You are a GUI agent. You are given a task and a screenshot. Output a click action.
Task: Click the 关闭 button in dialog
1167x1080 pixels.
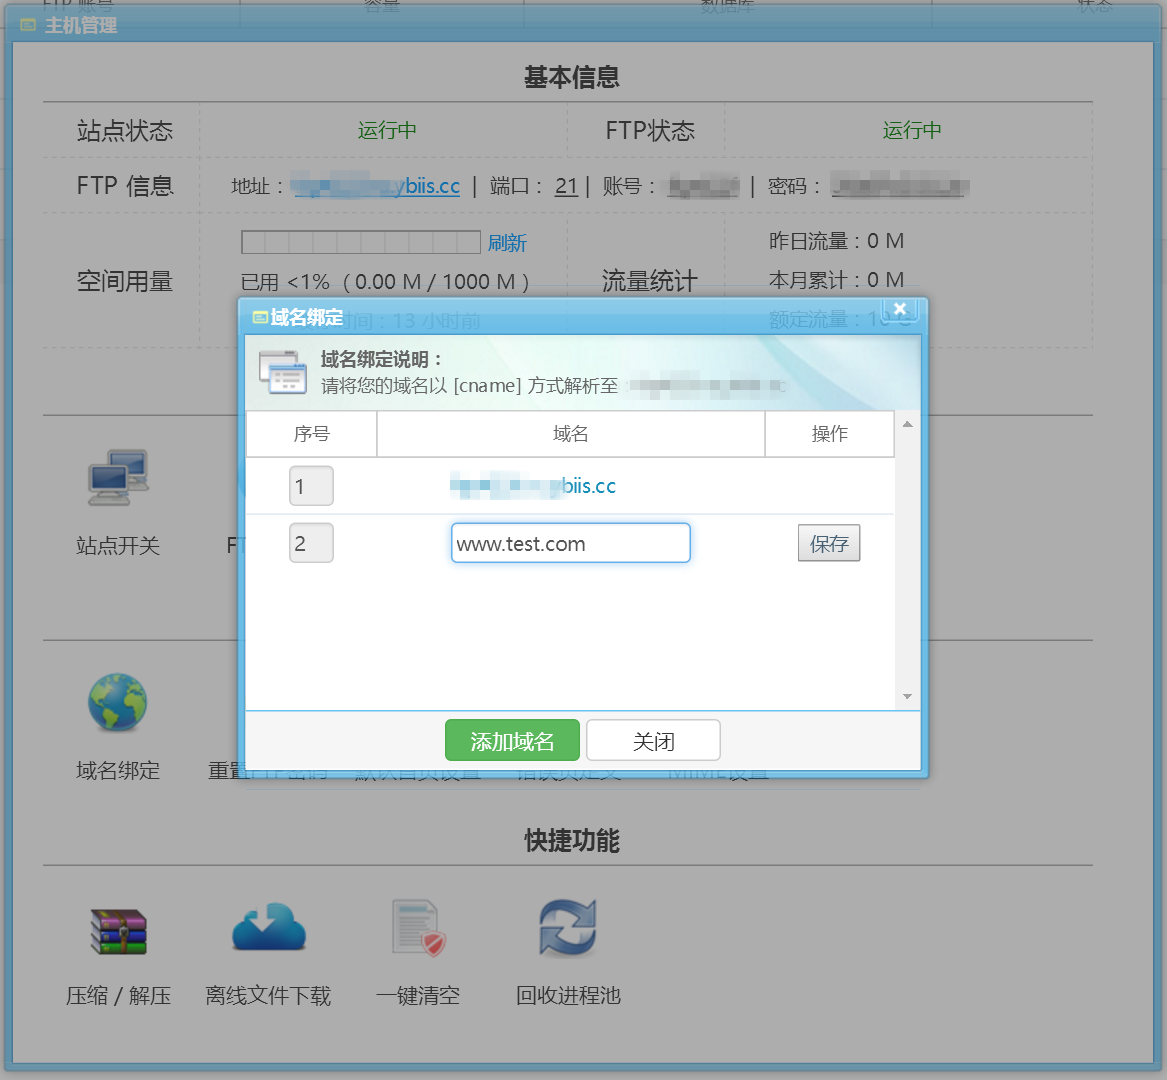(653, 741)
